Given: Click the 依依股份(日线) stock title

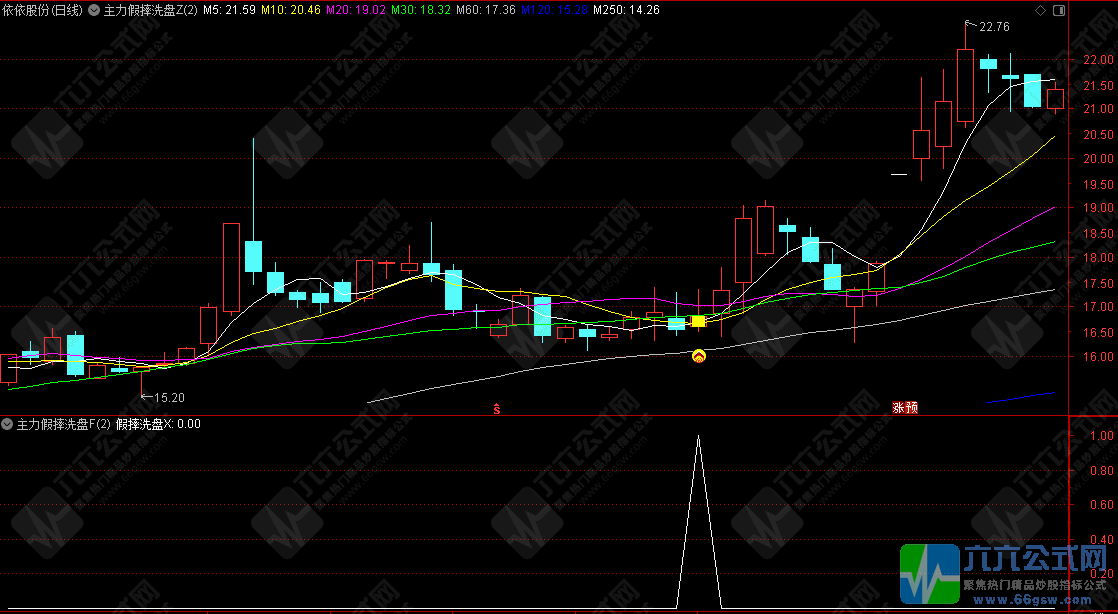Looking at the screenshot, I should 42,10.
